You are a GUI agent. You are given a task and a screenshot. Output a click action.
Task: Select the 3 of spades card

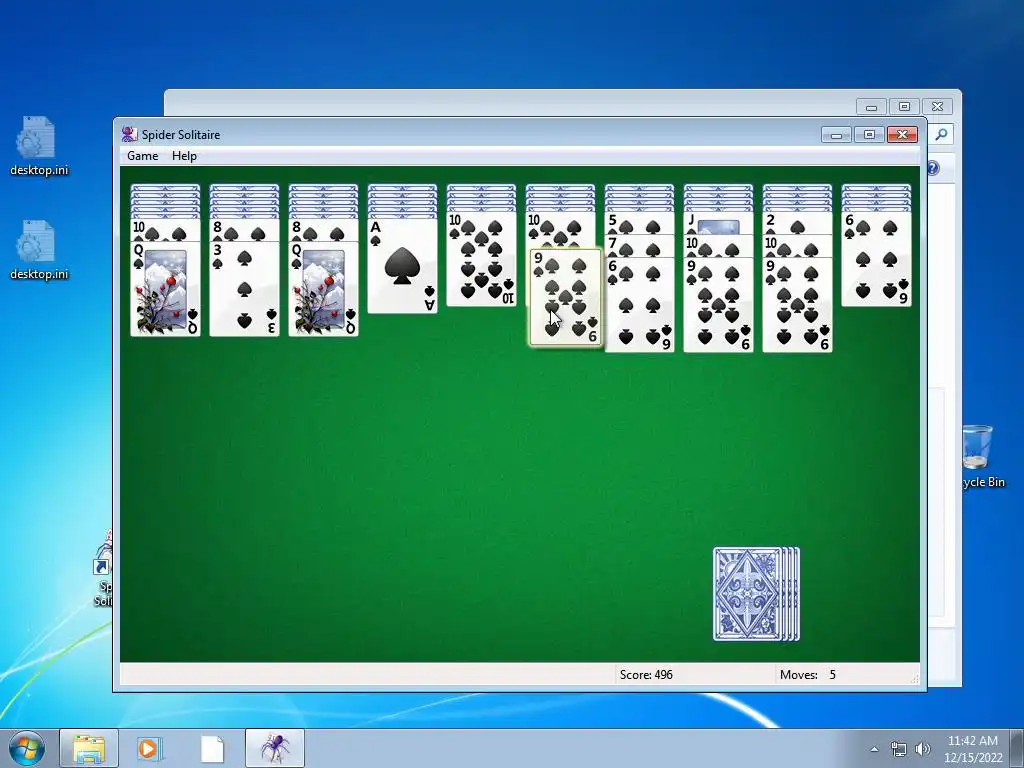(x=244, y=289)
